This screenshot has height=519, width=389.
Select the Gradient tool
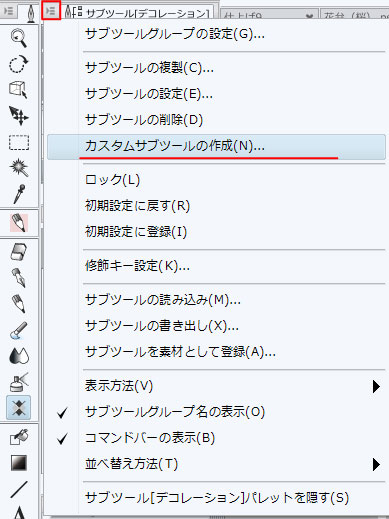19,462
